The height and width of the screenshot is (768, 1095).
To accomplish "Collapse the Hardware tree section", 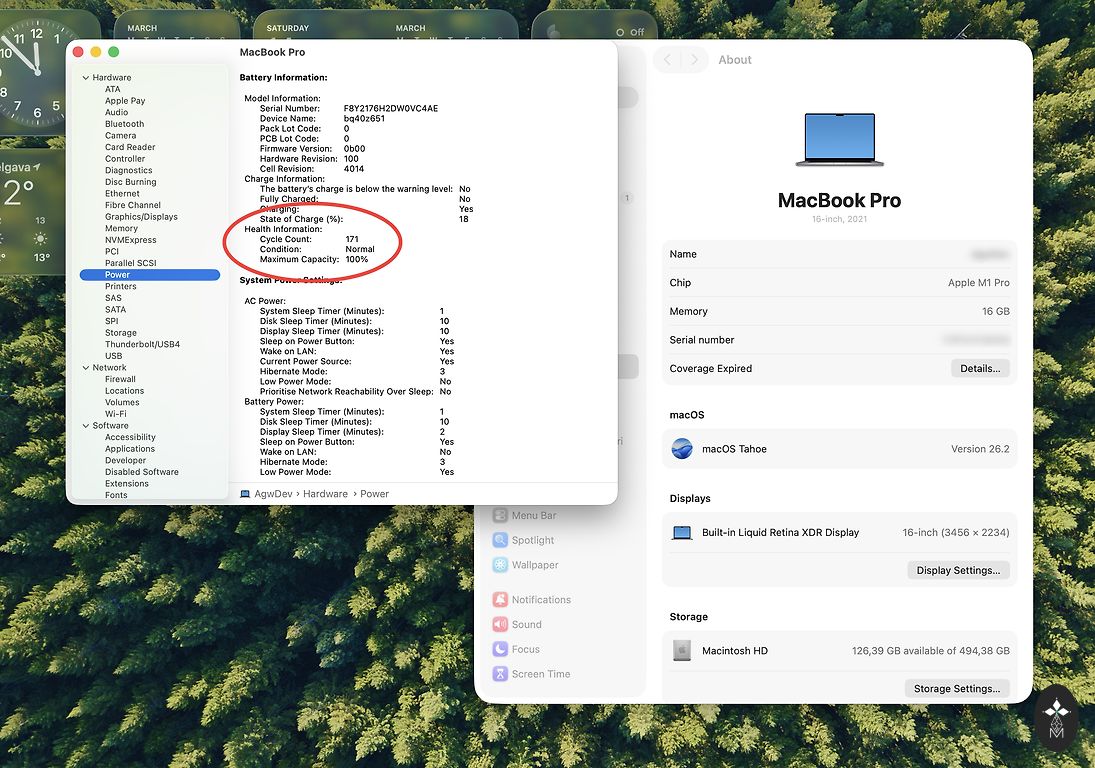I will coord(86,78).
